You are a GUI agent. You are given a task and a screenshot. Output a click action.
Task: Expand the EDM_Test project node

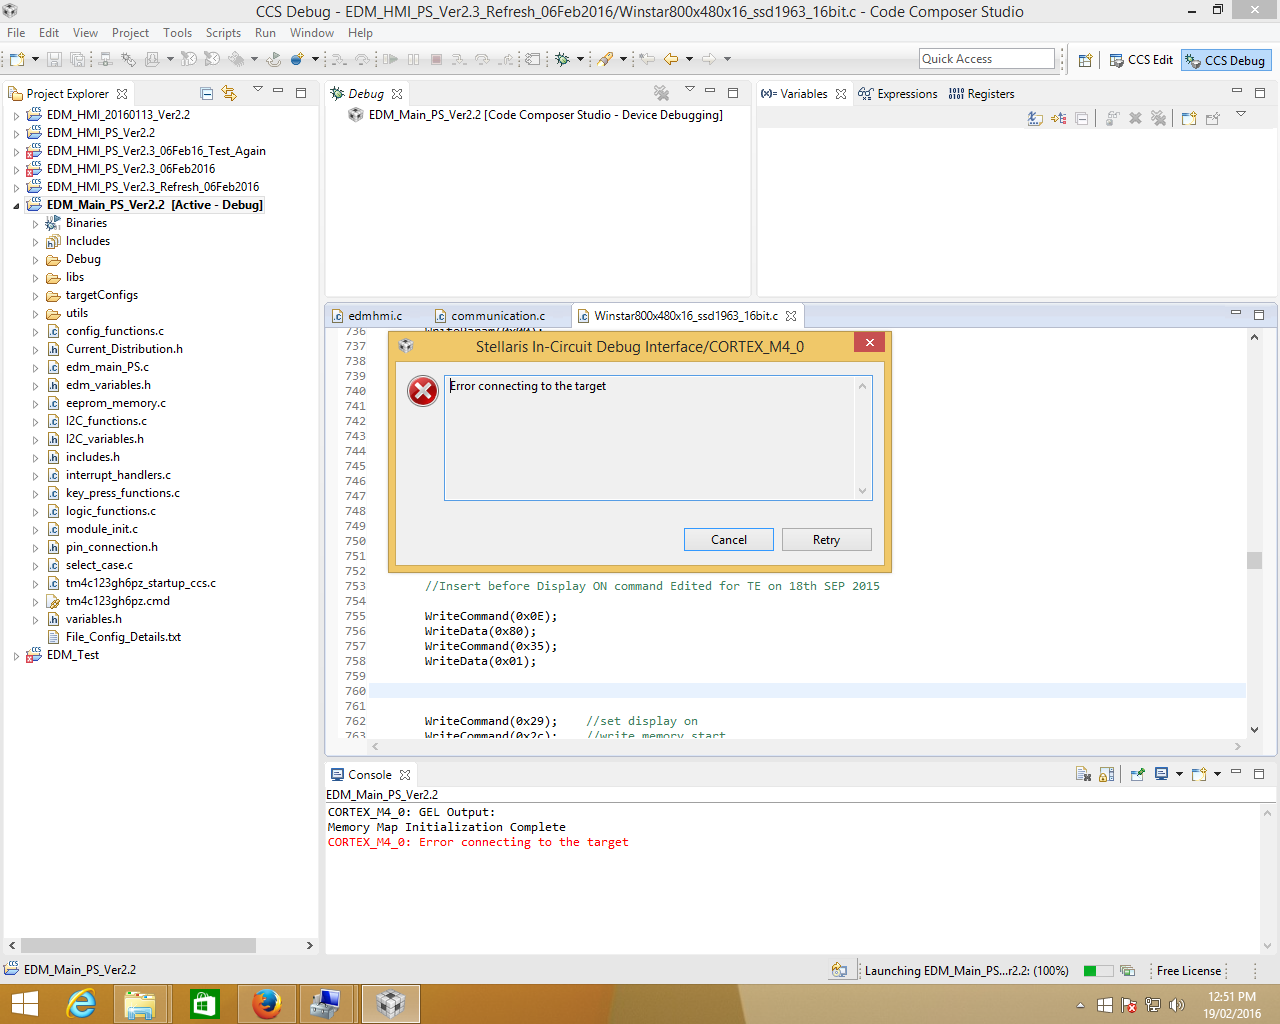coord(16,656)
